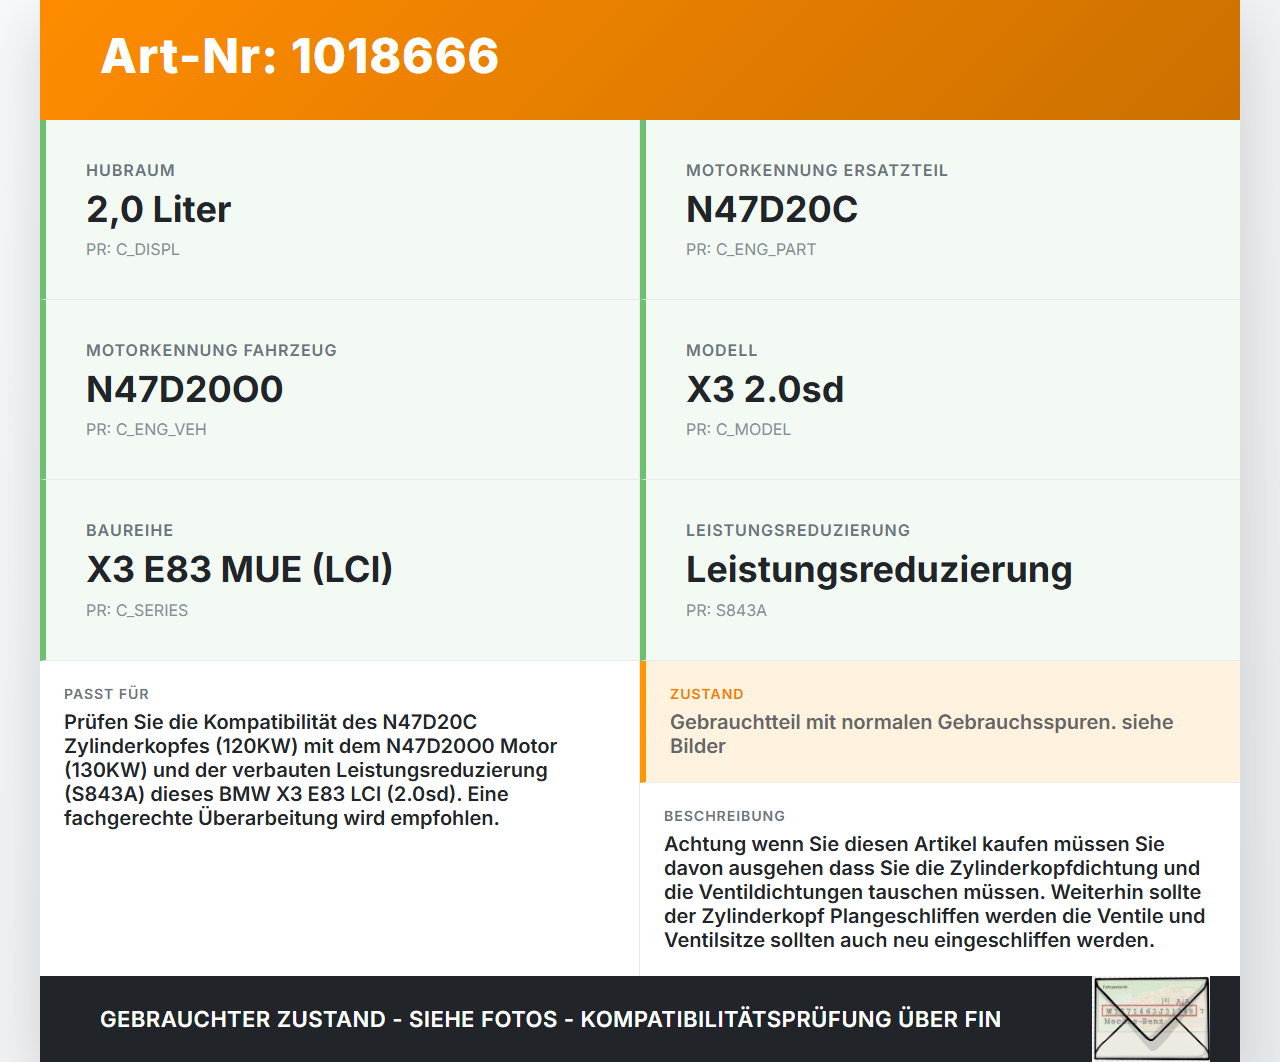Select the PR: S843A product code
The height and width of the screenshot is (1062, 1280).
[726, 609]
